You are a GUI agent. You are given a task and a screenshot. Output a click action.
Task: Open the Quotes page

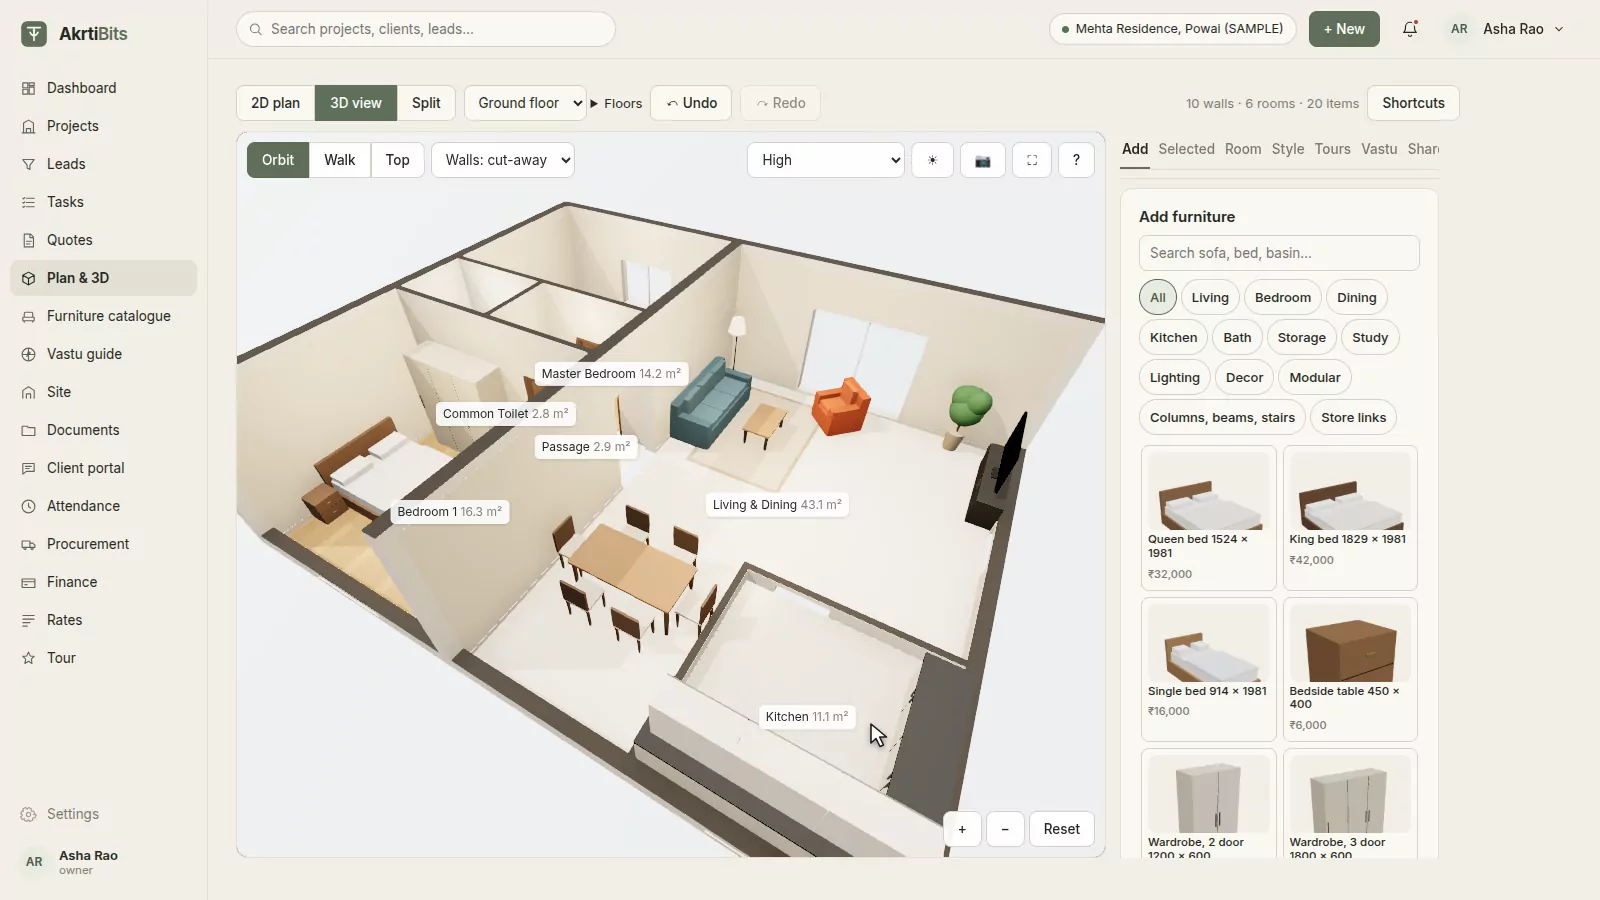(103, 240)
